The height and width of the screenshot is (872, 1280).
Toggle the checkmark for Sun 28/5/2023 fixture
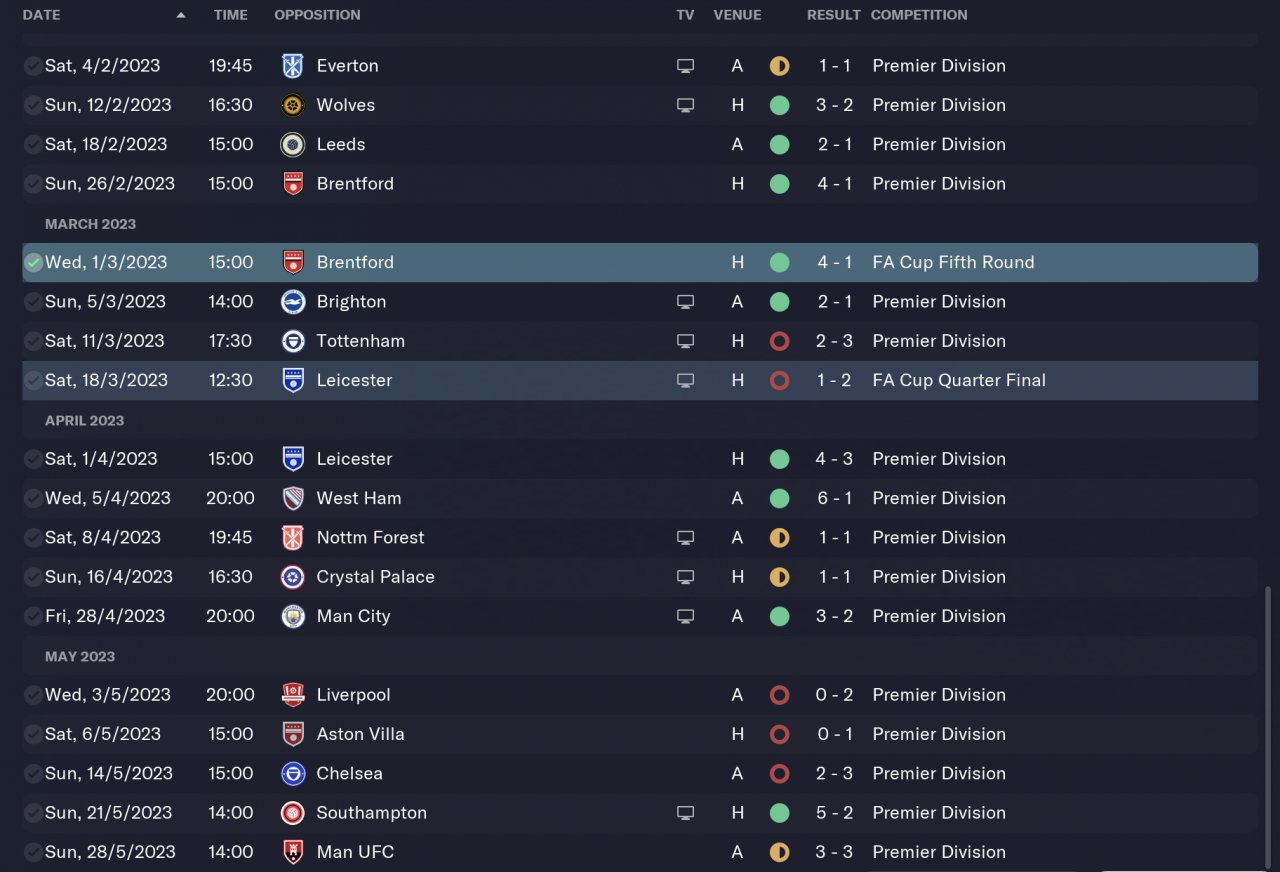click(33, 852)
